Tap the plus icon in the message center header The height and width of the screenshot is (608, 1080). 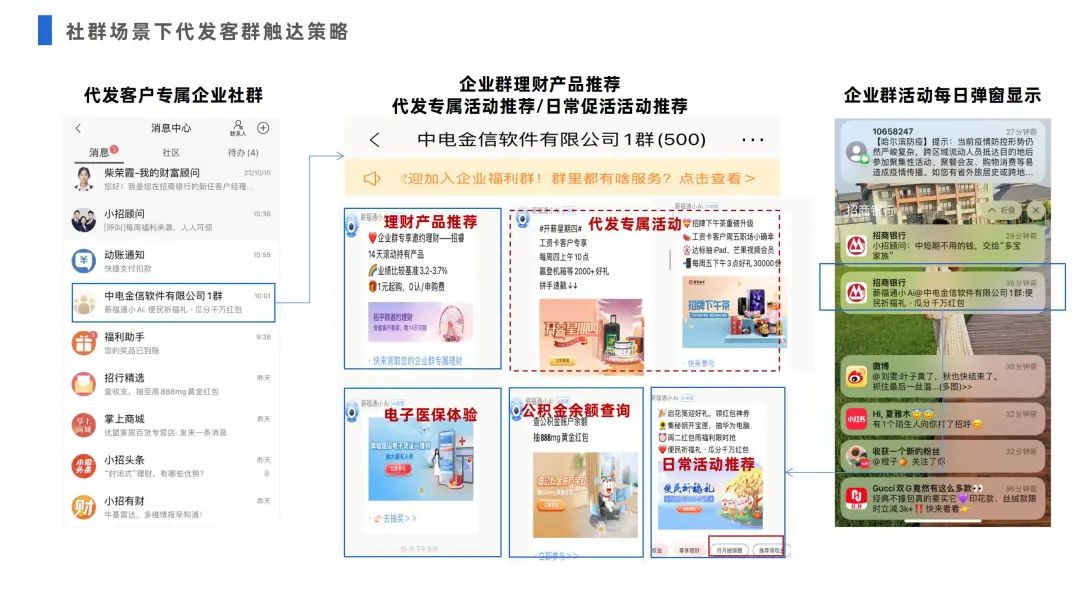coord(262,128)
